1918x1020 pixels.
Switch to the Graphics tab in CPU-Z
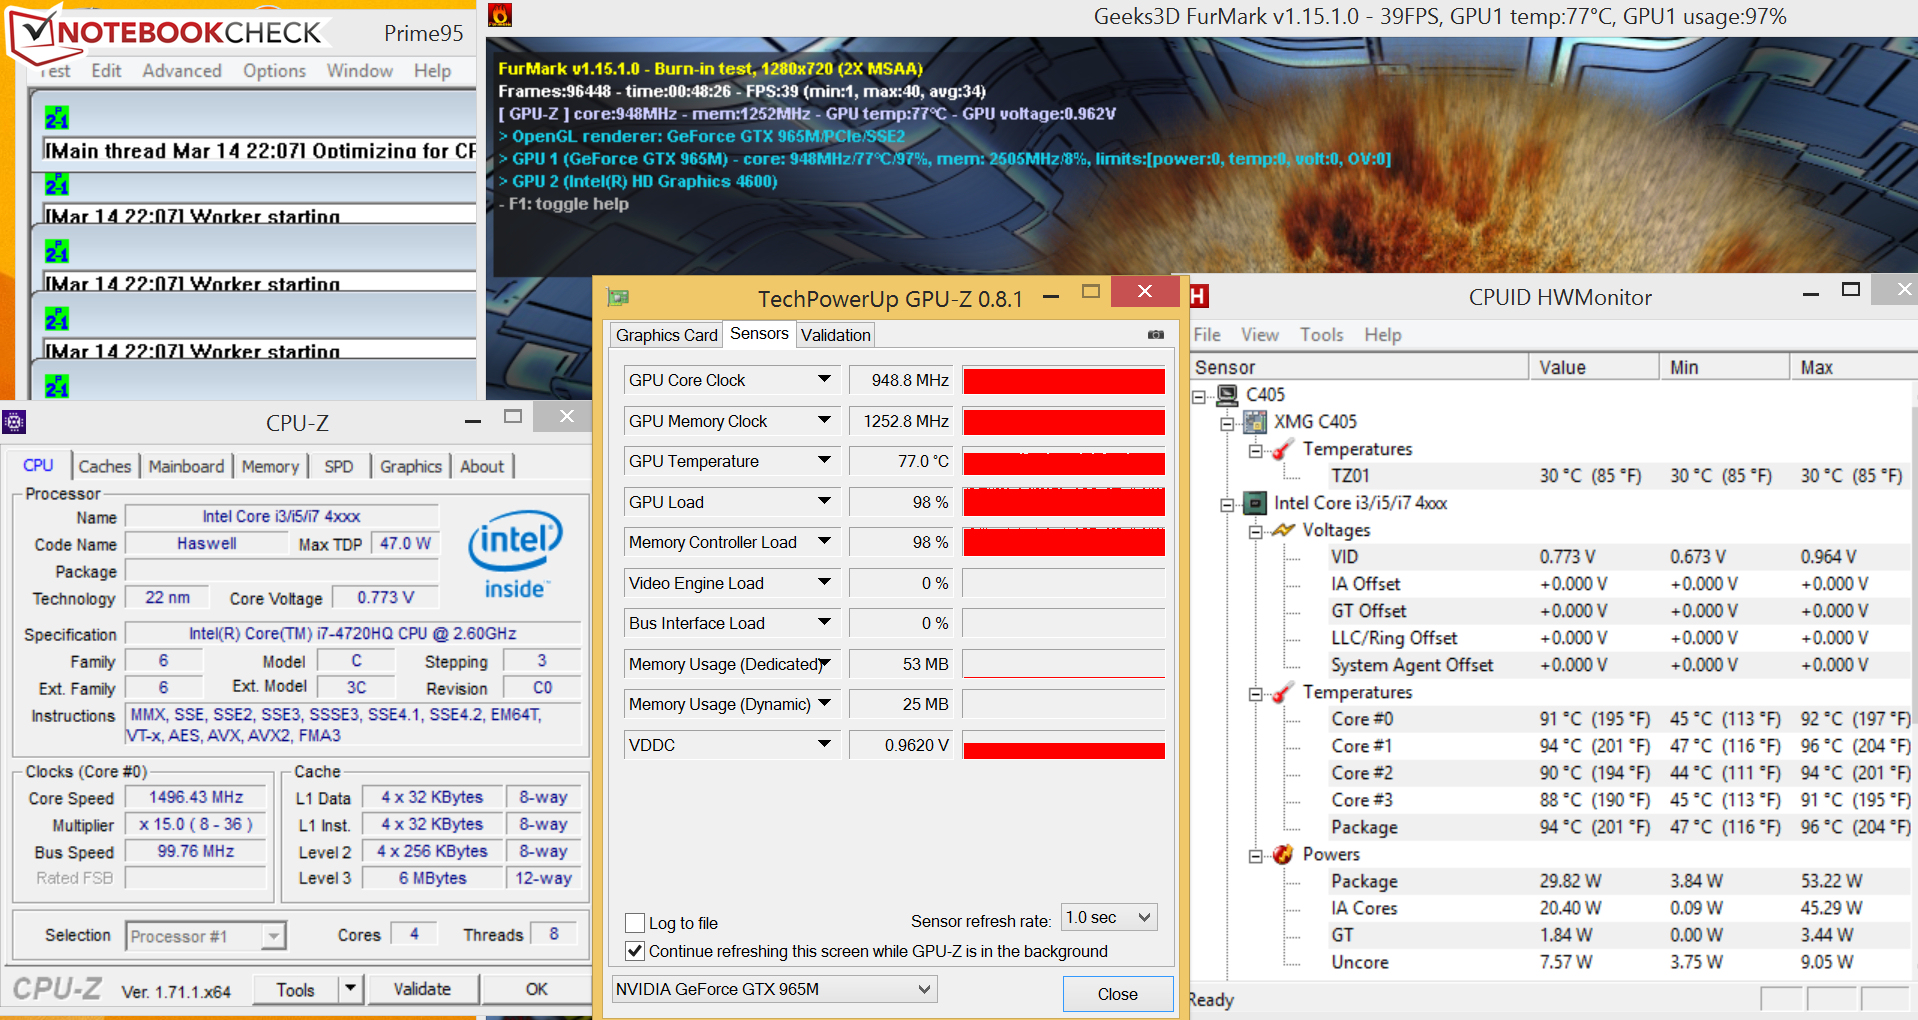(x=411, y=466)
